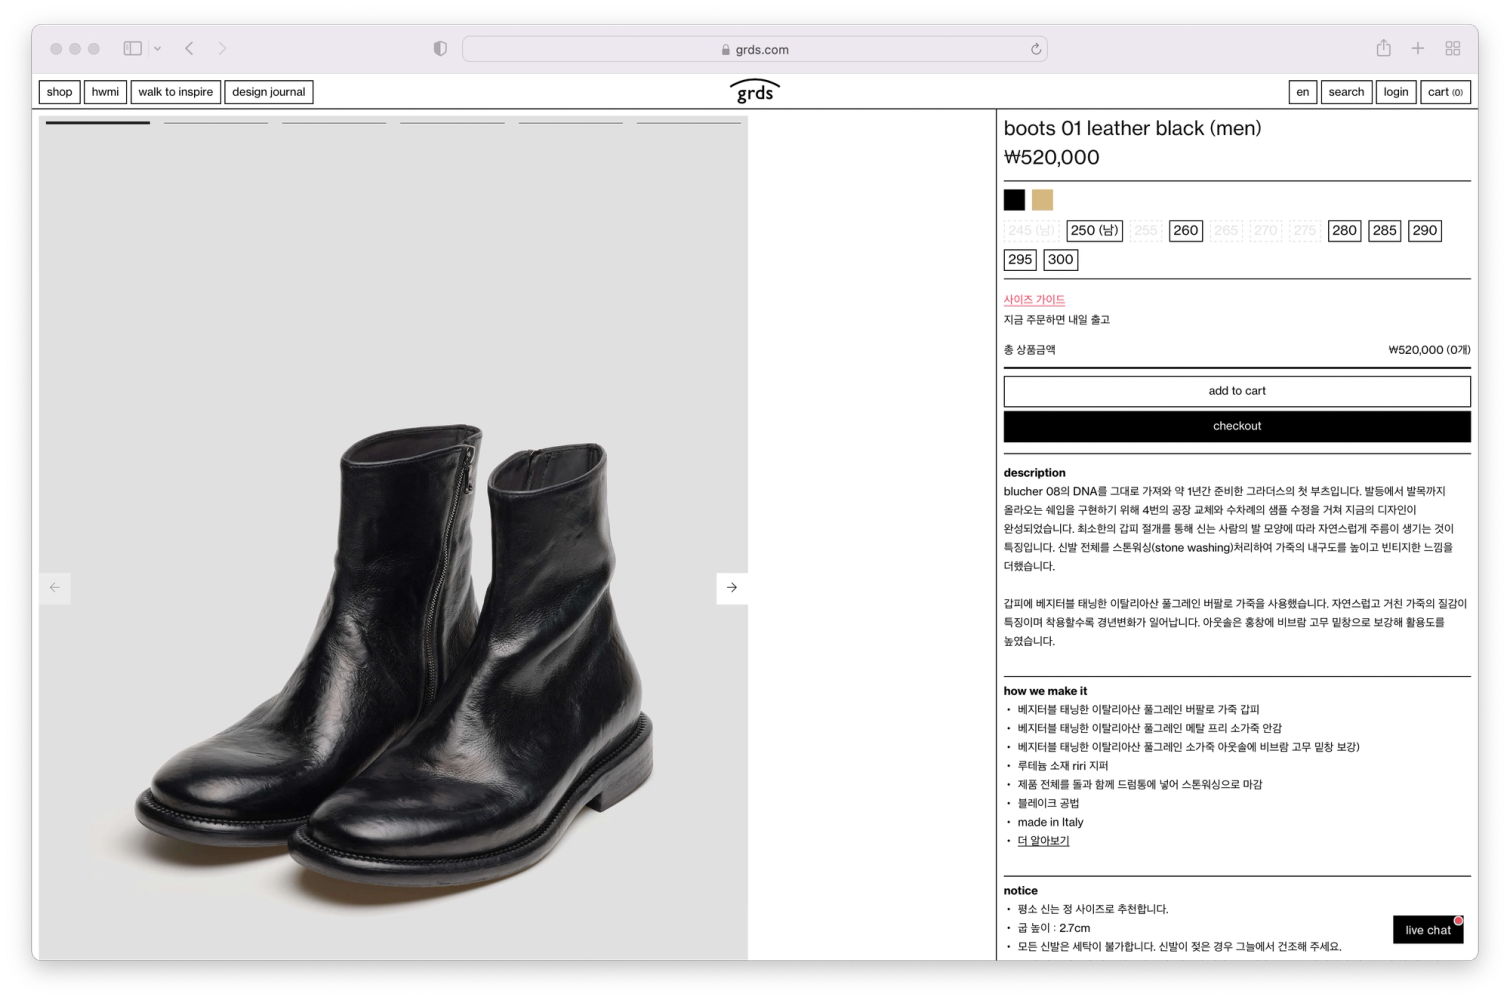
Task: Jump to the second image progress bar
Action: 216,123
